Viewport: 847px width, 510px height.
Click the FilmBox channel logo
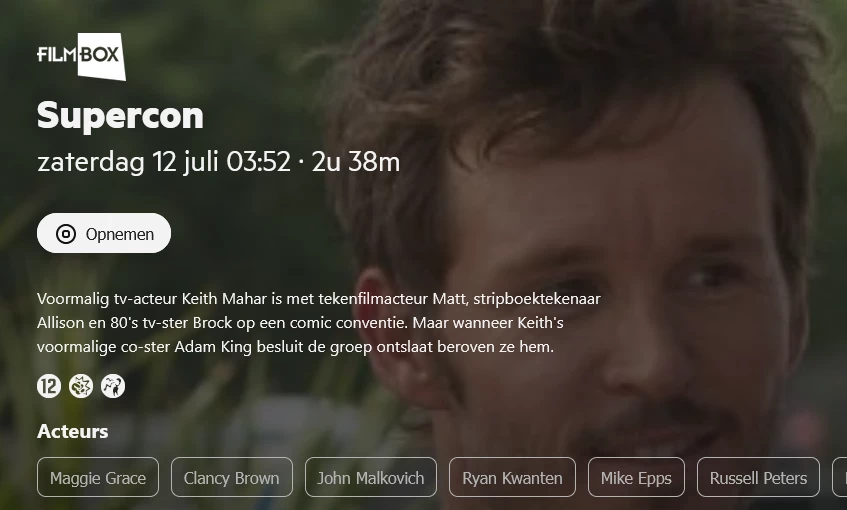82,56
